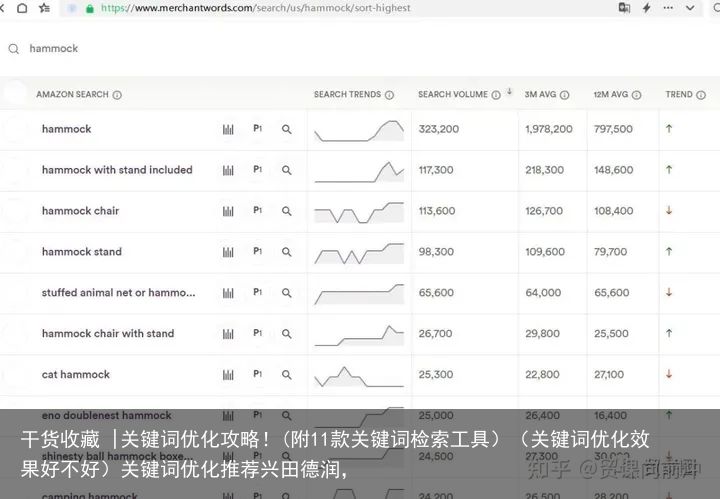Click down trend arrow in hammock chair row
Image resolution: width=720 pixels, height=499 pixels.
[669, 210]
